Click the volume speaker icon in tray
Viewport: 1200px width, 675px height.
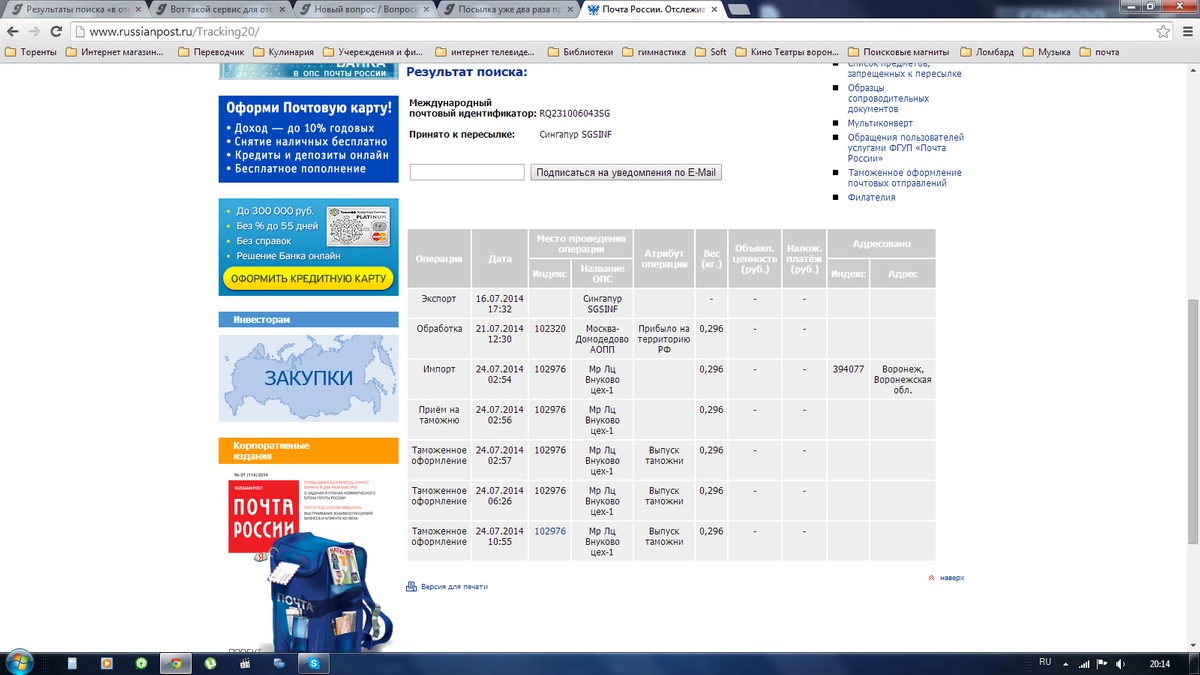(x=1122, y=662)
